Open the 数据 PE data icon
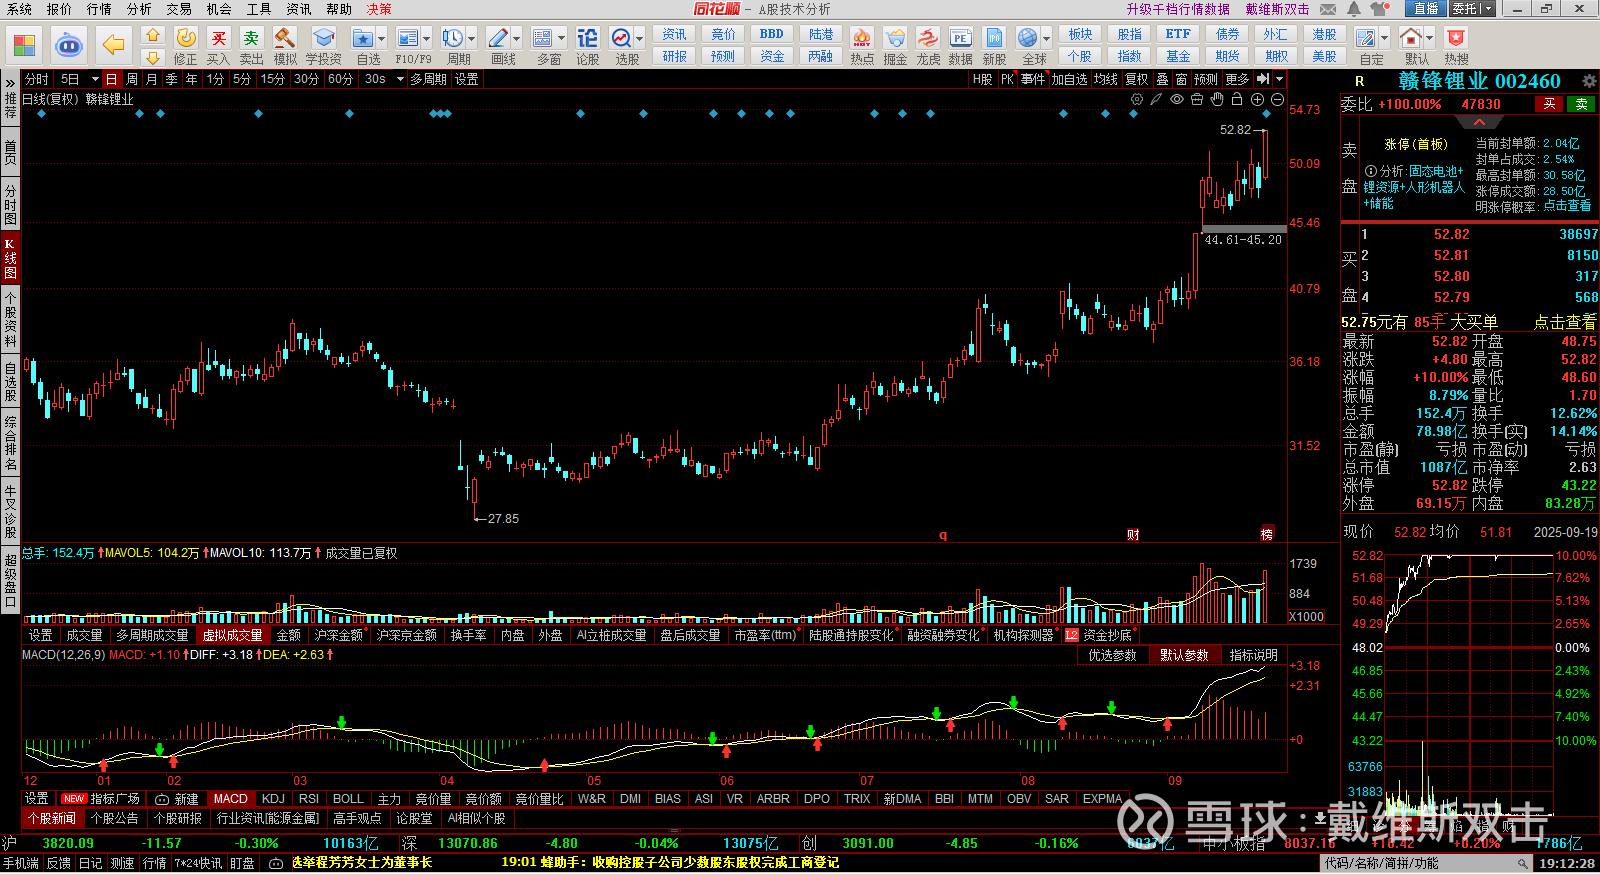 (x=960, y=38)
